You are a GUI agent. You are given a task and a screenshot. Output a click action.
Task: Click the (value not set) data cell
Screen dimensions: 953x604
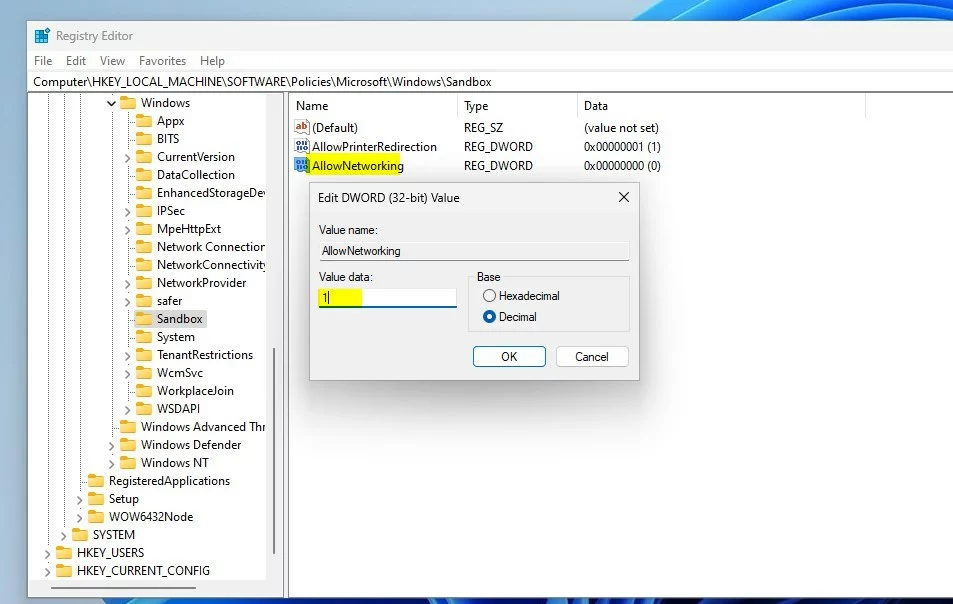coord(621,128)
